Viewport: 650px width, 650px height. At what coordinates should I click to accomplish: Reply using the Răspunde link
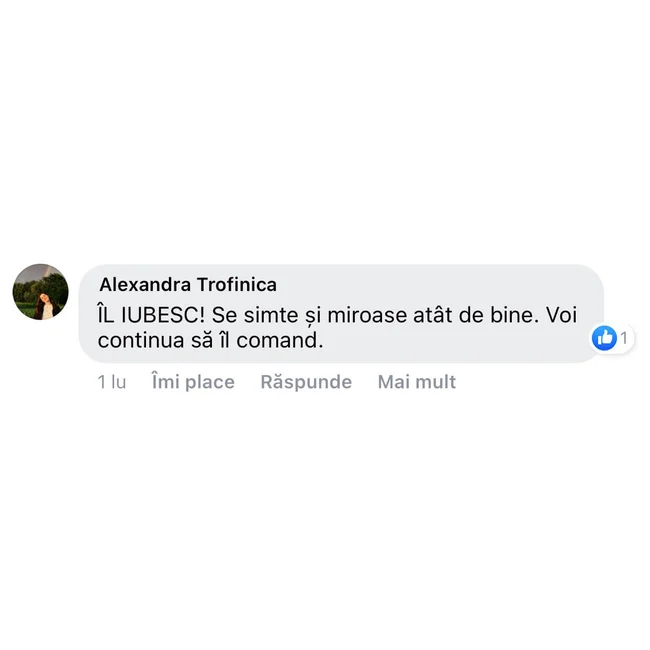306,381
